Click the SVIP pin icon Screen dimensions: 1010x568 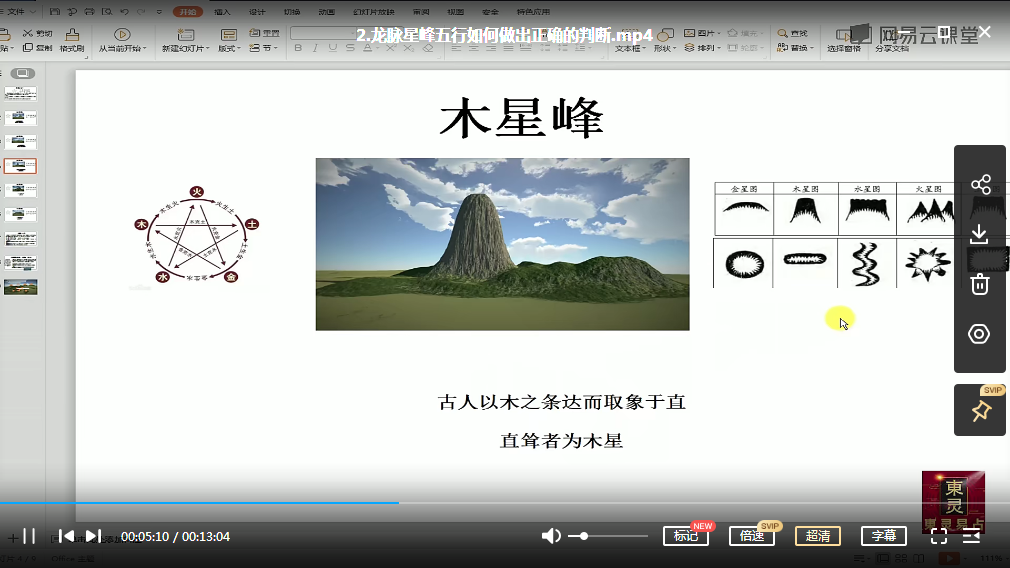[x=980, y=411]
